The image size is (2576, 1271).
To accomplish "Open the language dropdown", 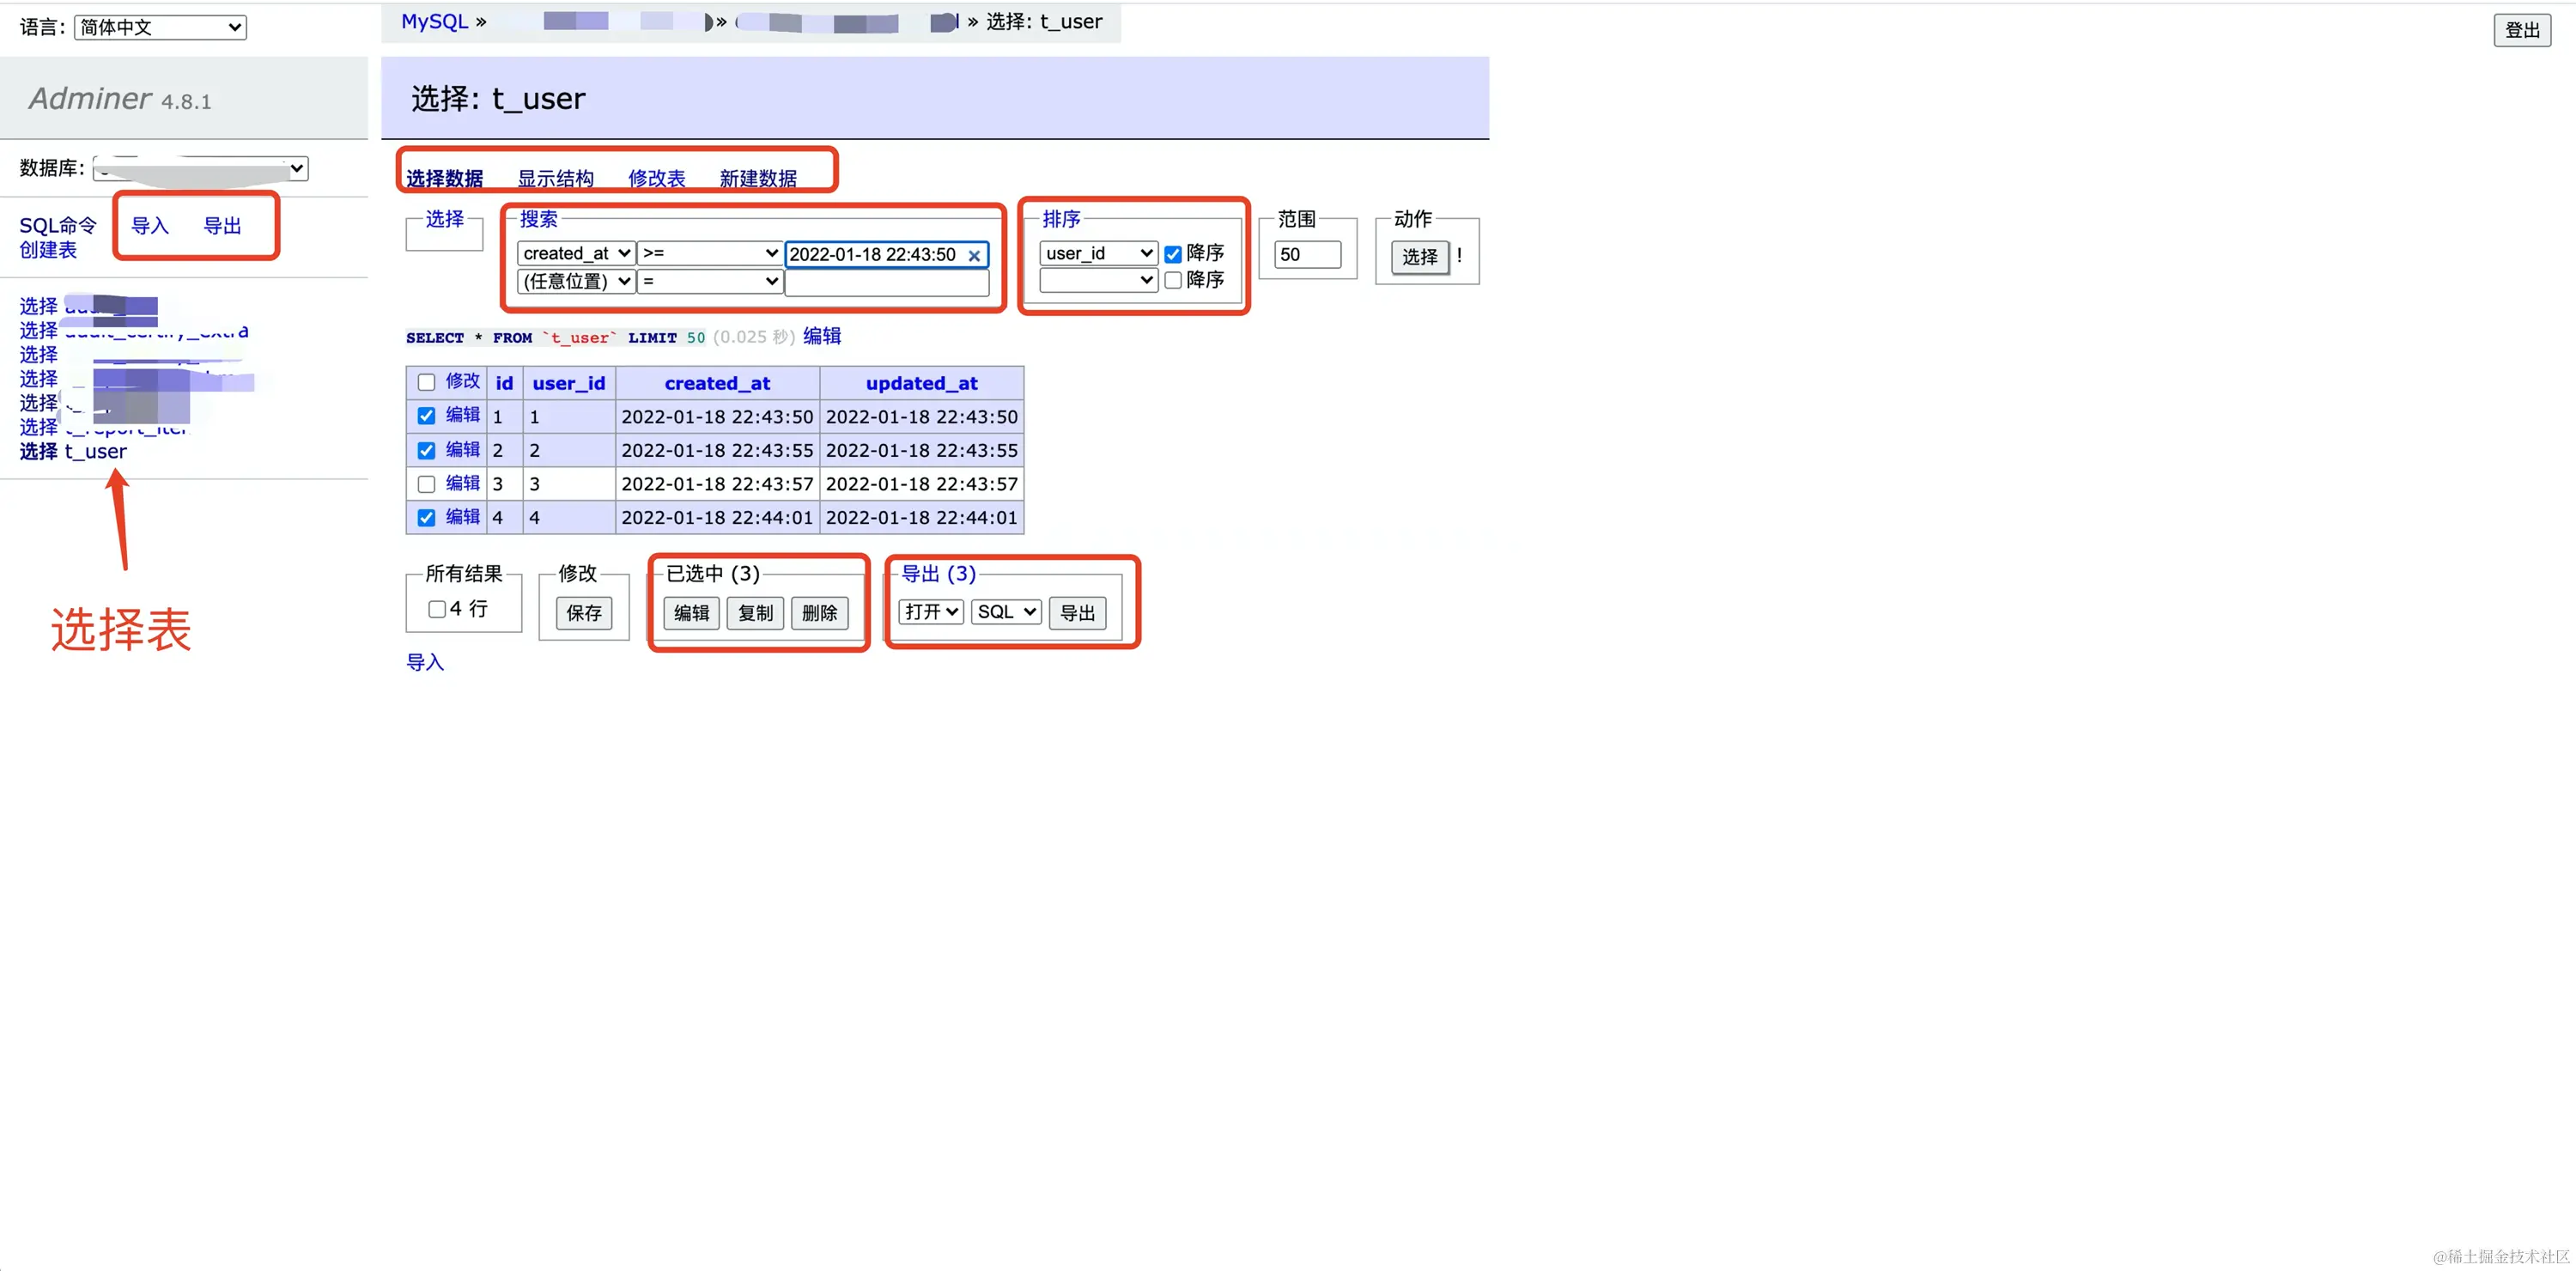I will coord(160,28).
